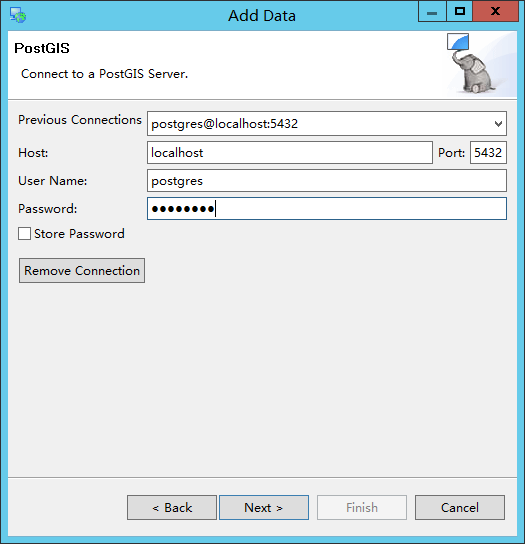525x544 pixels.
Task: Minimize the Add Data window
Action: click(432, 12)
